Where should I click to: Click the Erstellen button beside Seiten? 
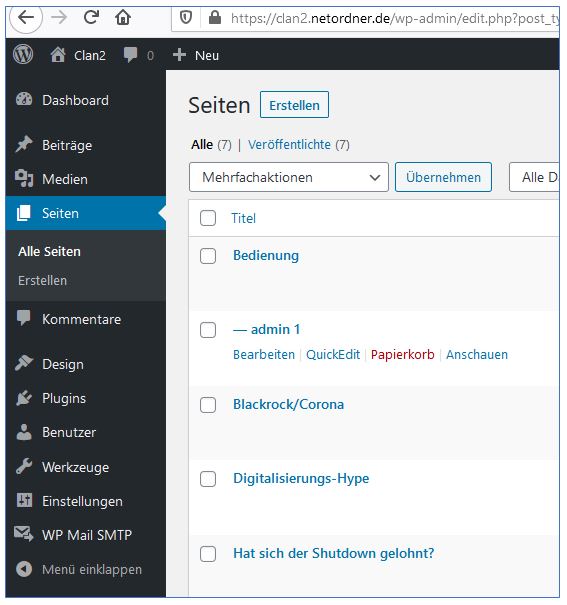294,105
